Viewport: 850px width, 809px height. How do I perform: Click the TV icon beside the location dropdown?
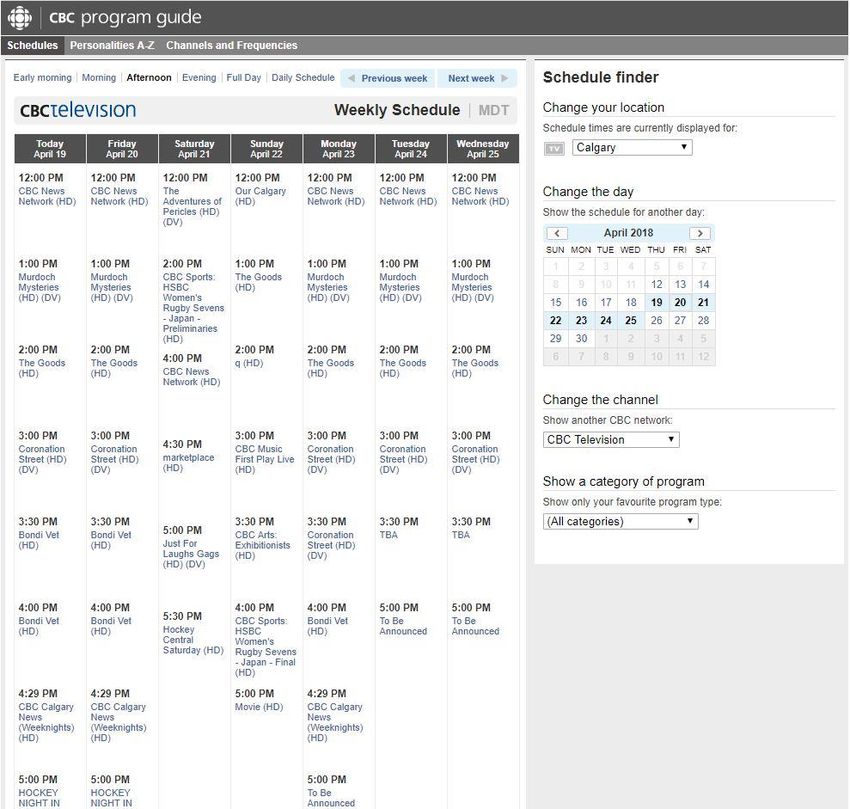pos(554,148)
